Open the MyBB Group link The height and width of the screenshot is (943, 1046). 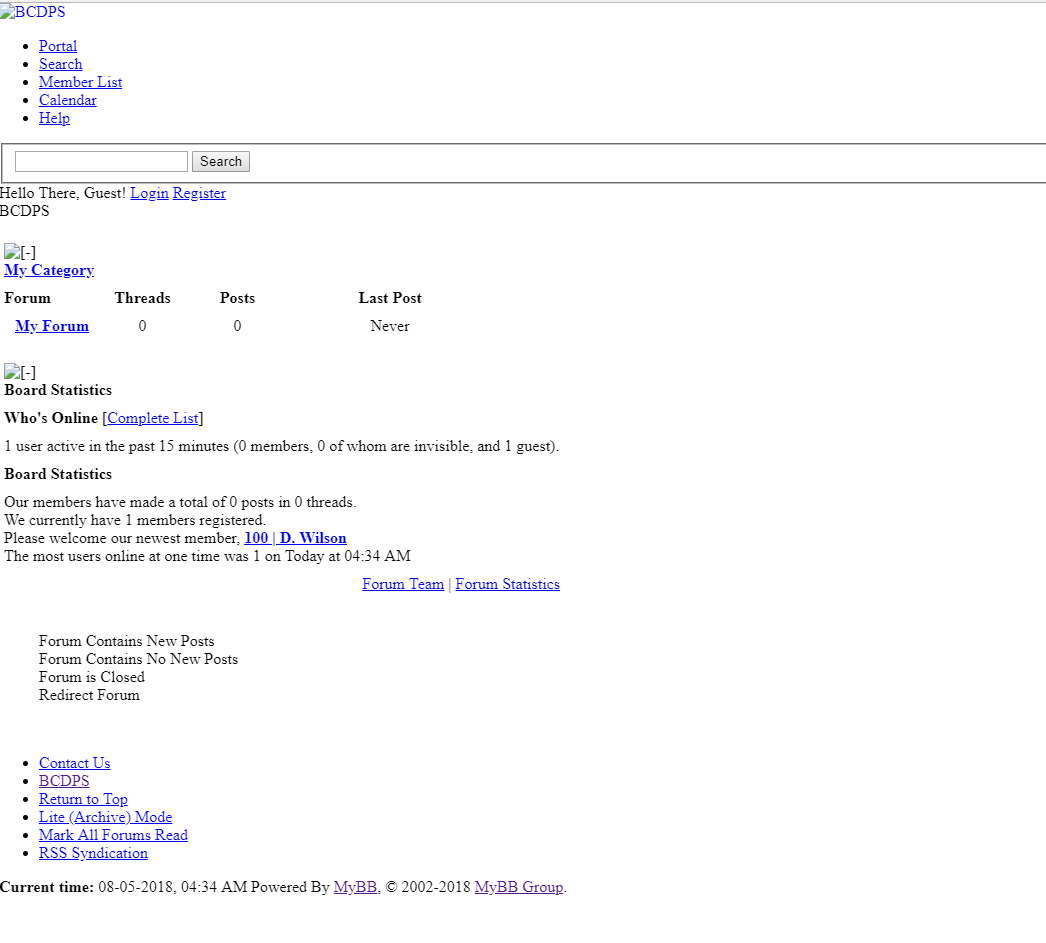[519, 887]
